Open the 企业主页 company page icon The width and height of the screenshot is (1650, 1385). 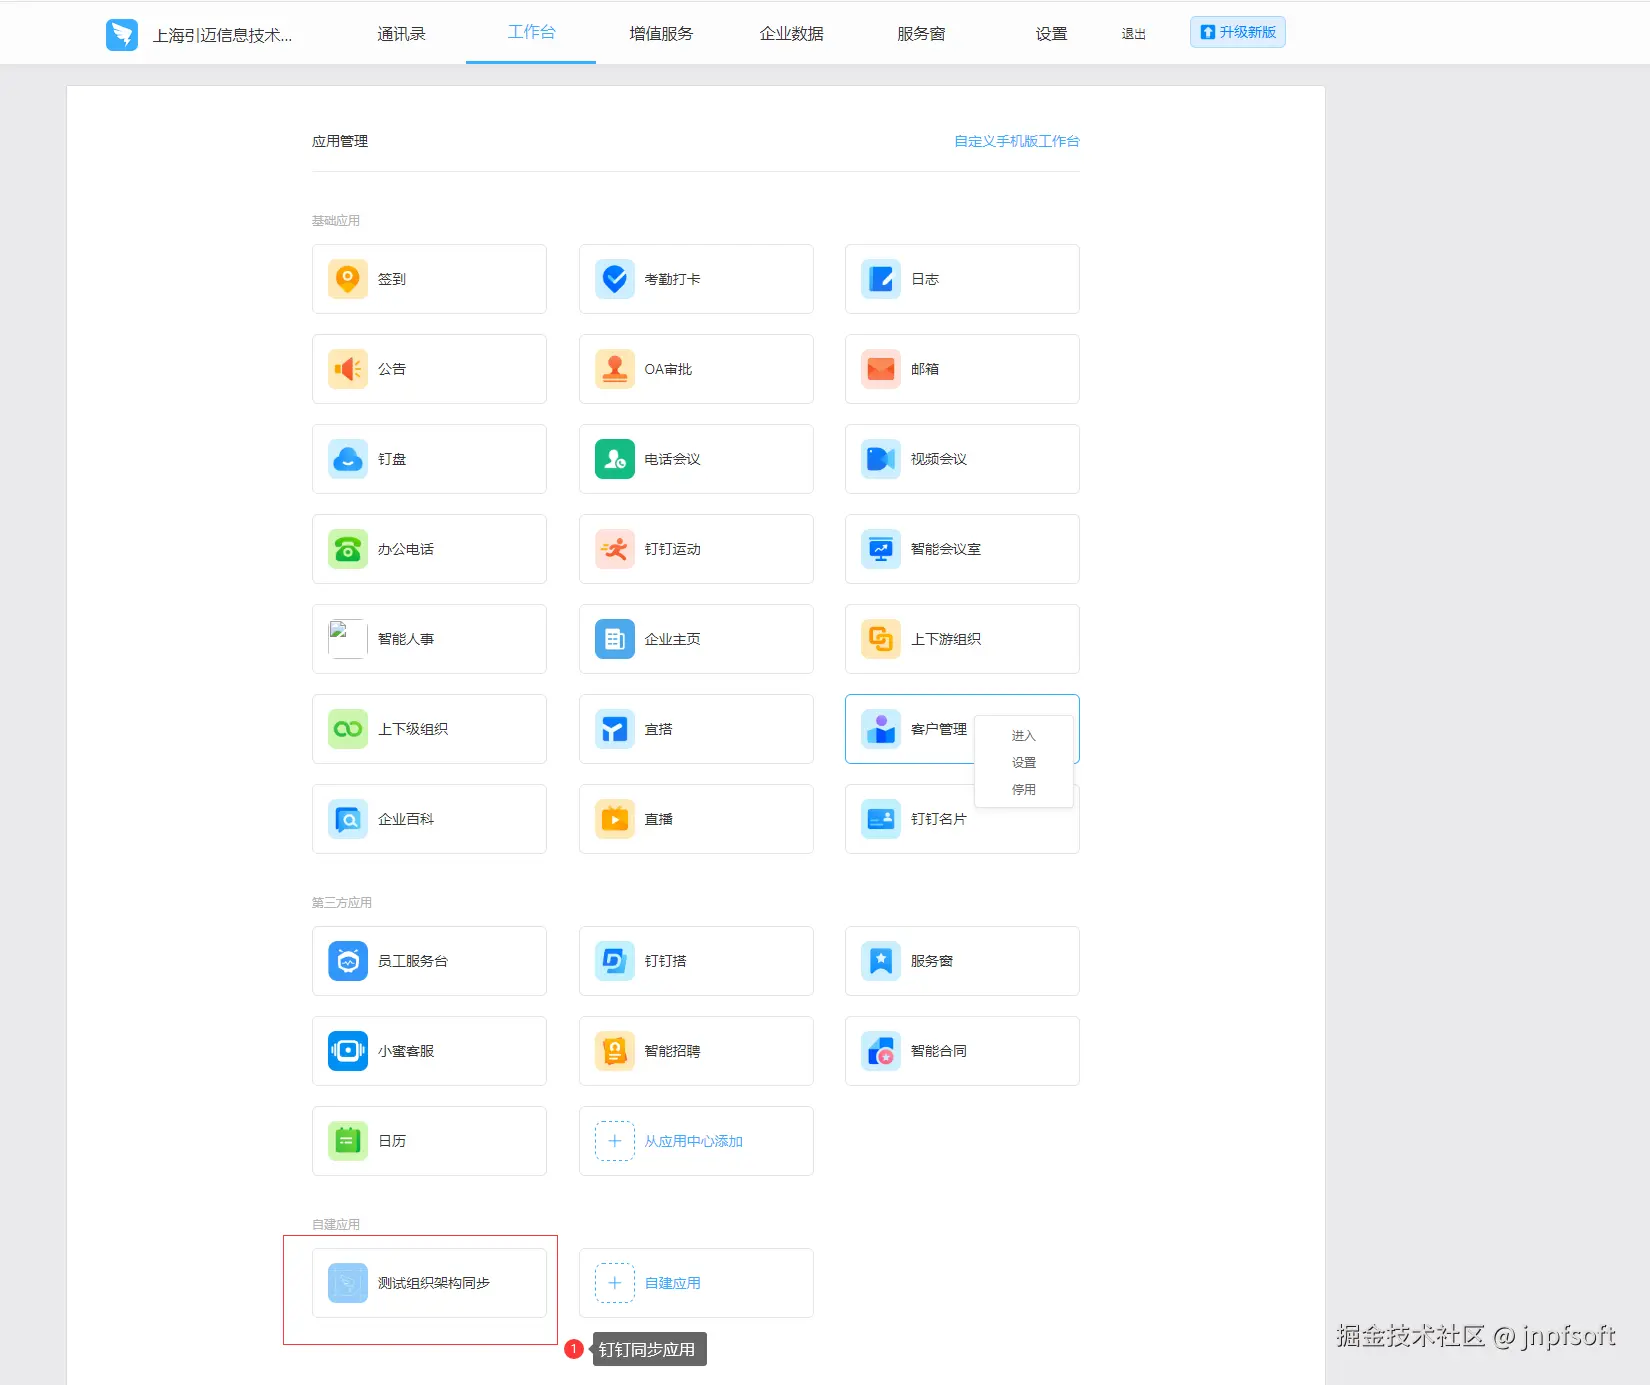[x=615, y=639]
